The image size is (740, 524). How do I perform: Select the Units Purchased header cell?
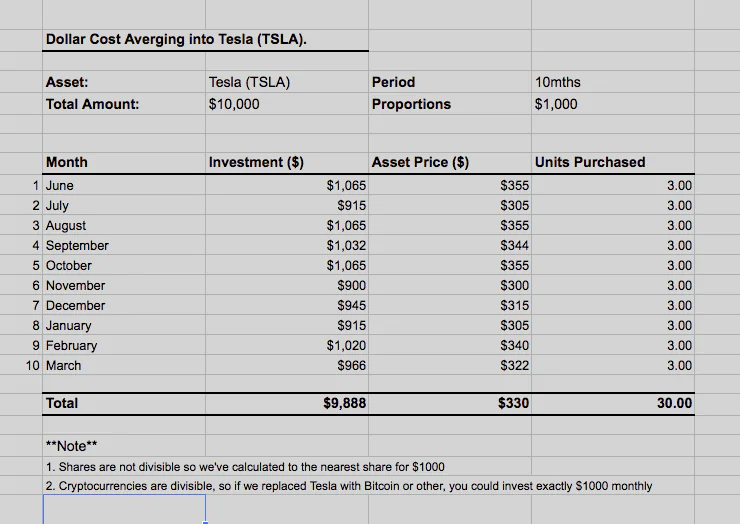[x=613, y=162]
